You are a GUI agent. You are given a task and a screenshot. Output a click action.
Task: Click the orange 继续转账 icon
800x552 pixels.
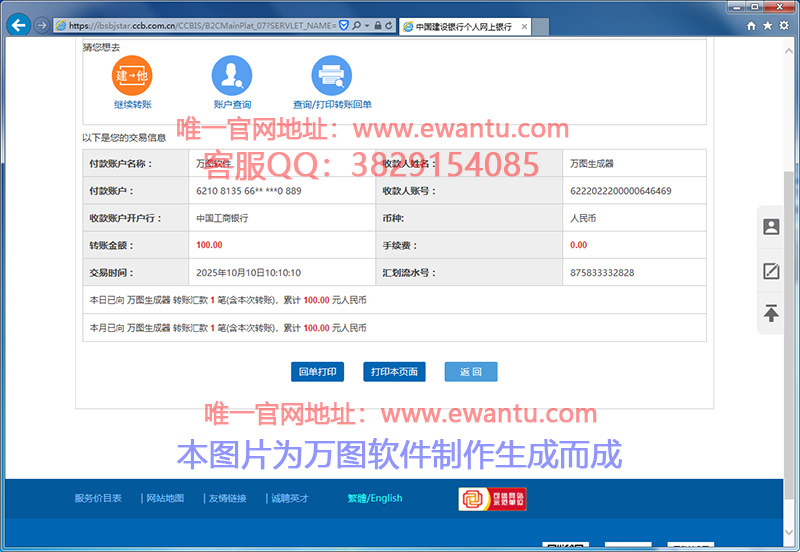(x=132, y=76)
